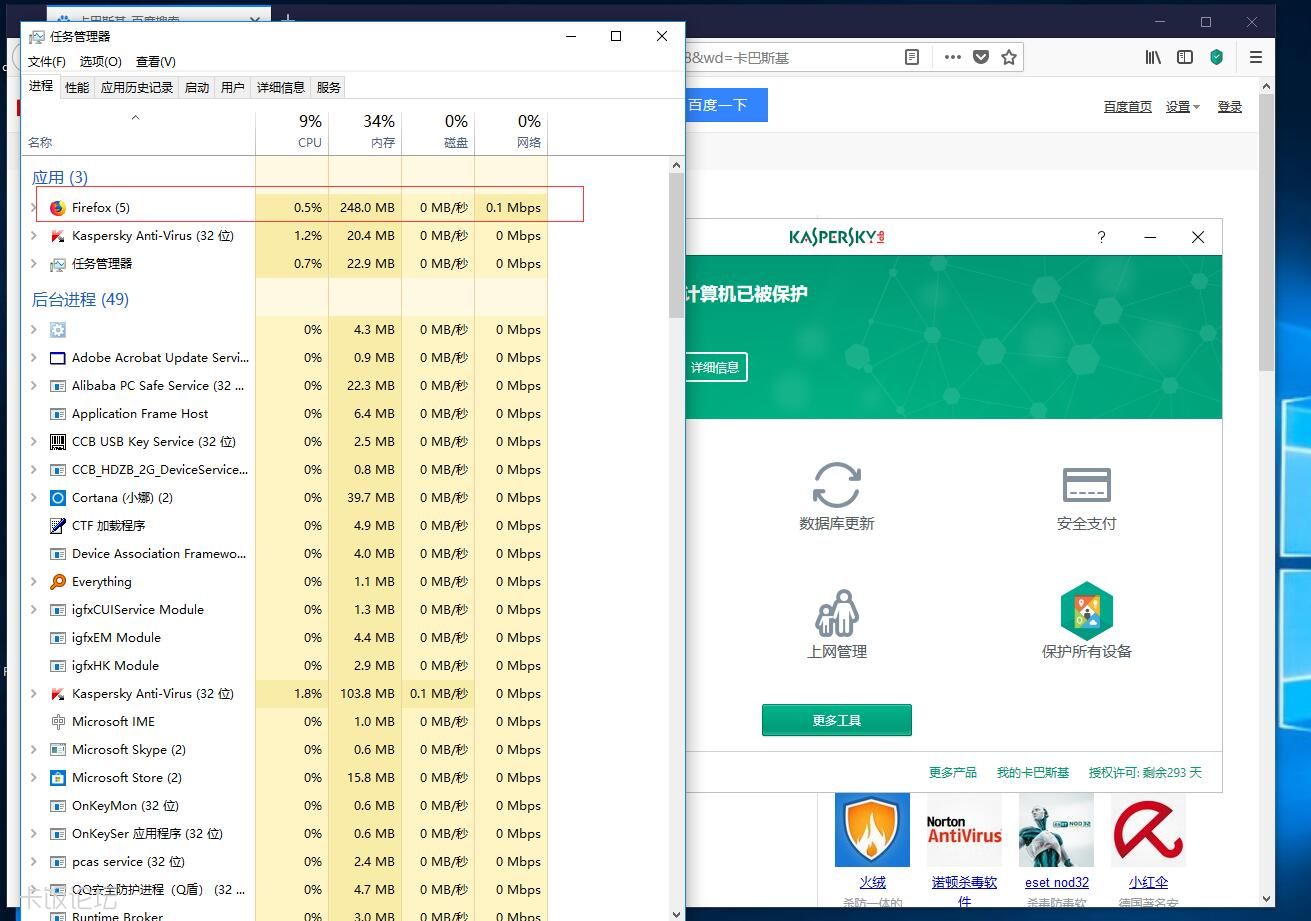Open the 设置 dropdown on Baidu page

1183,107
